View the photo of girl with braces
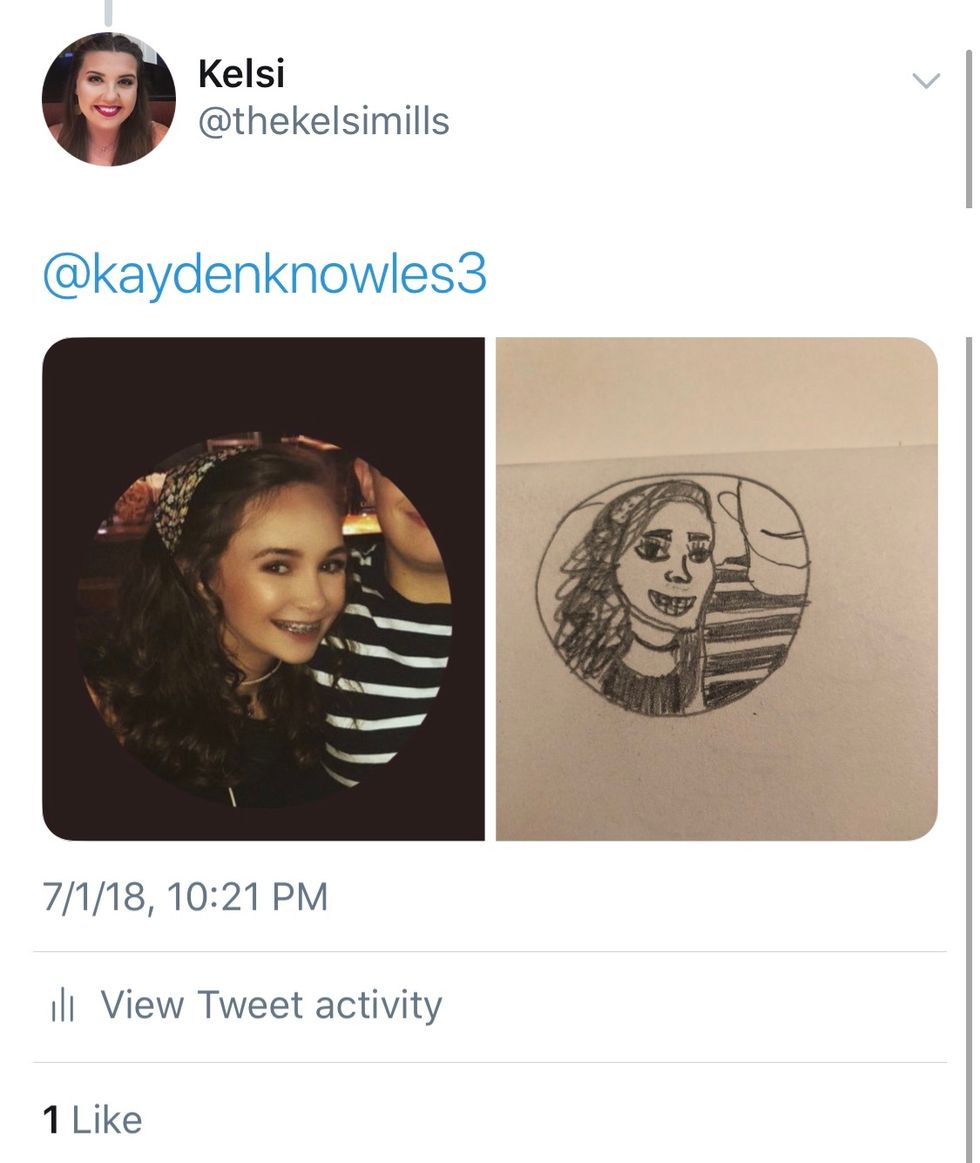The width and height of the screenshot is (980, 1163). click(263, 589)
